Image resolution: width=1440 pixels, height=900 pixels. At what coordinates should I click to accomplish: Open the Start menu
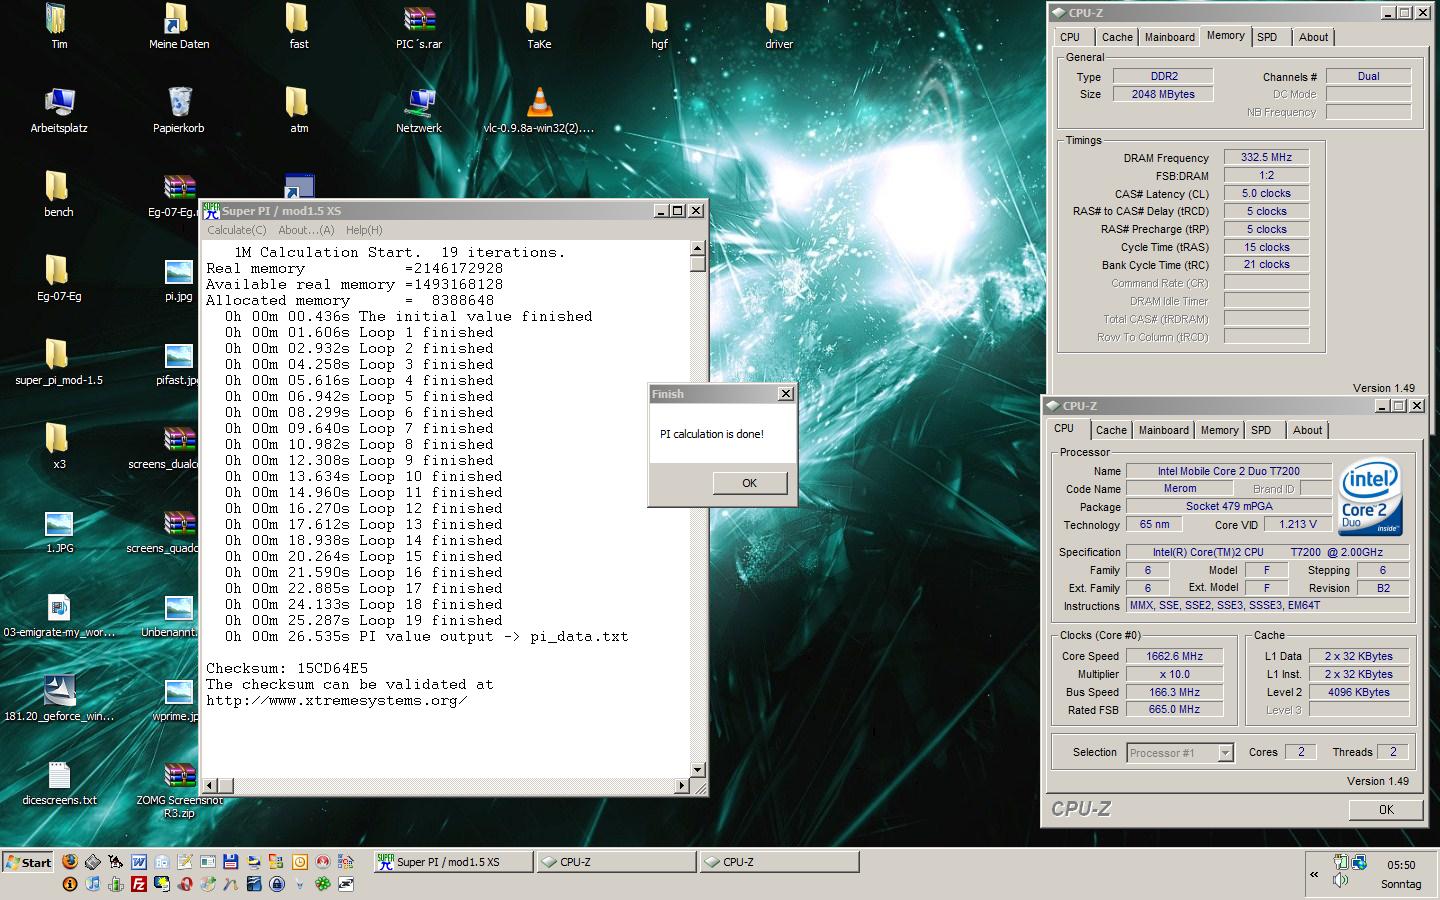click(x=28, y=862)
